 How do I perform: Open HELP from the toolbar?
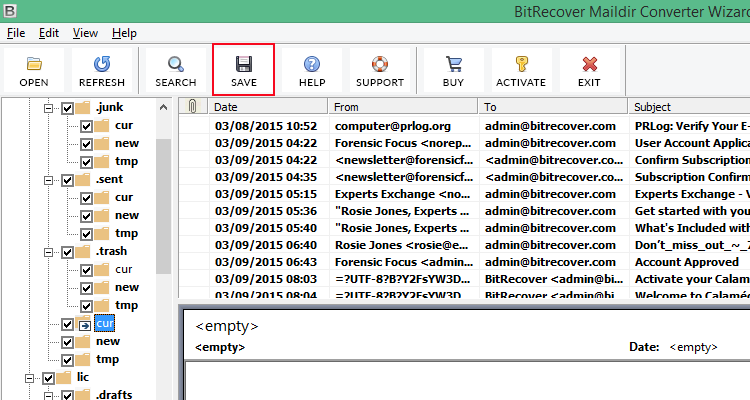pos(312,70)
